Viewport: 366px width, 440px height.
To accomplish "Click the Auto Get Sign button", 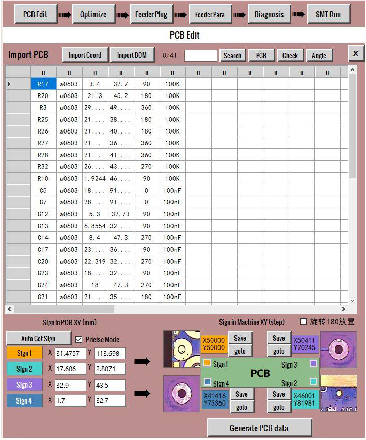I will point(38,338).
